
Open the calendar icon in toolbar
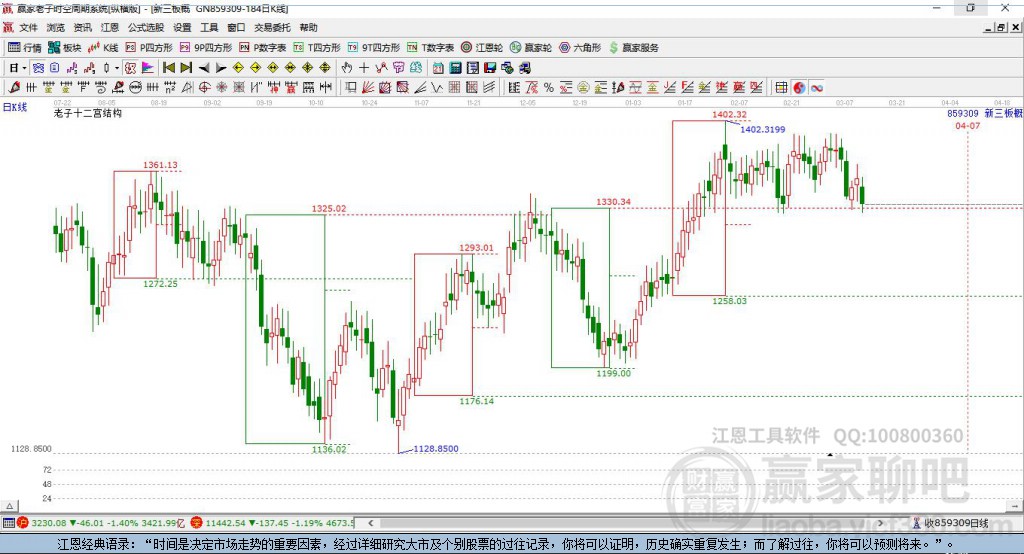(x=438, y=68)
